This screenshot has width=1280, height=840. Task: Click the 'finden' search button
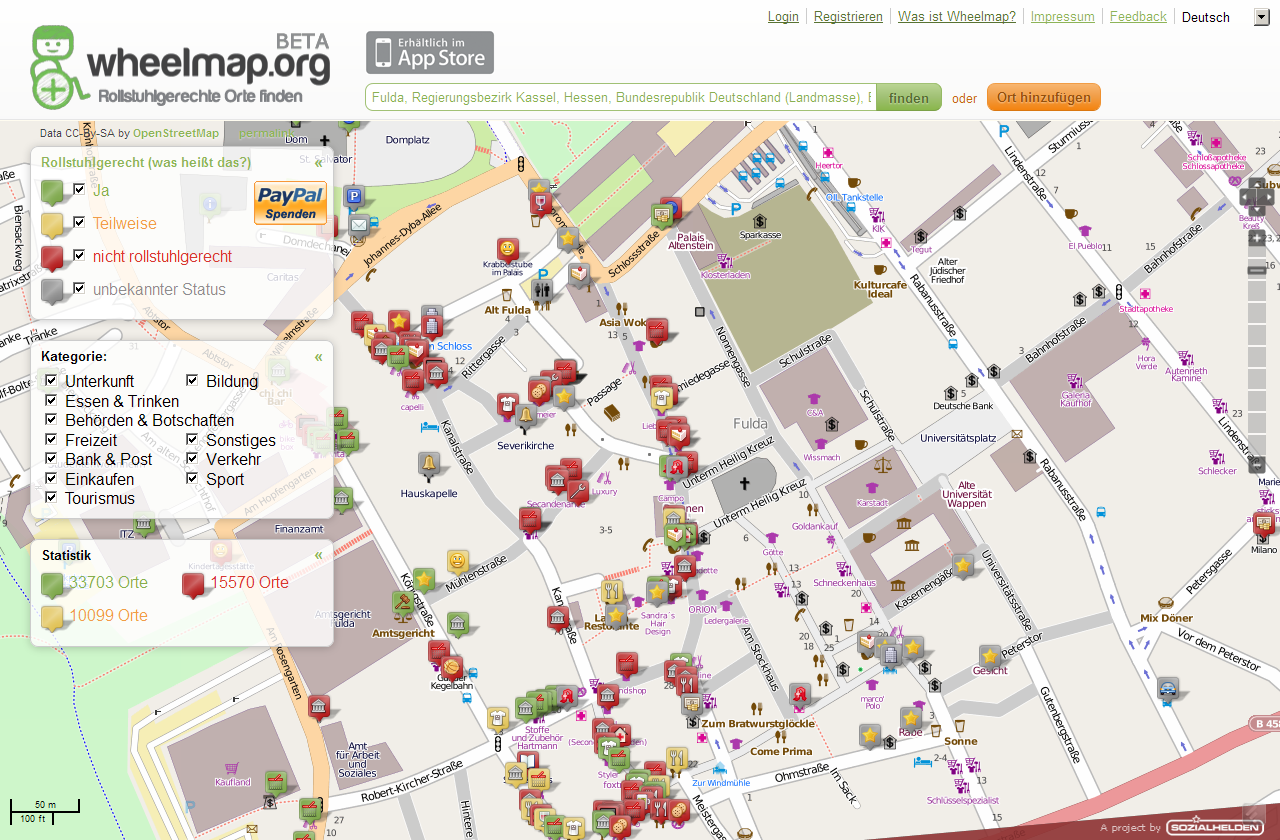point(909,97)
